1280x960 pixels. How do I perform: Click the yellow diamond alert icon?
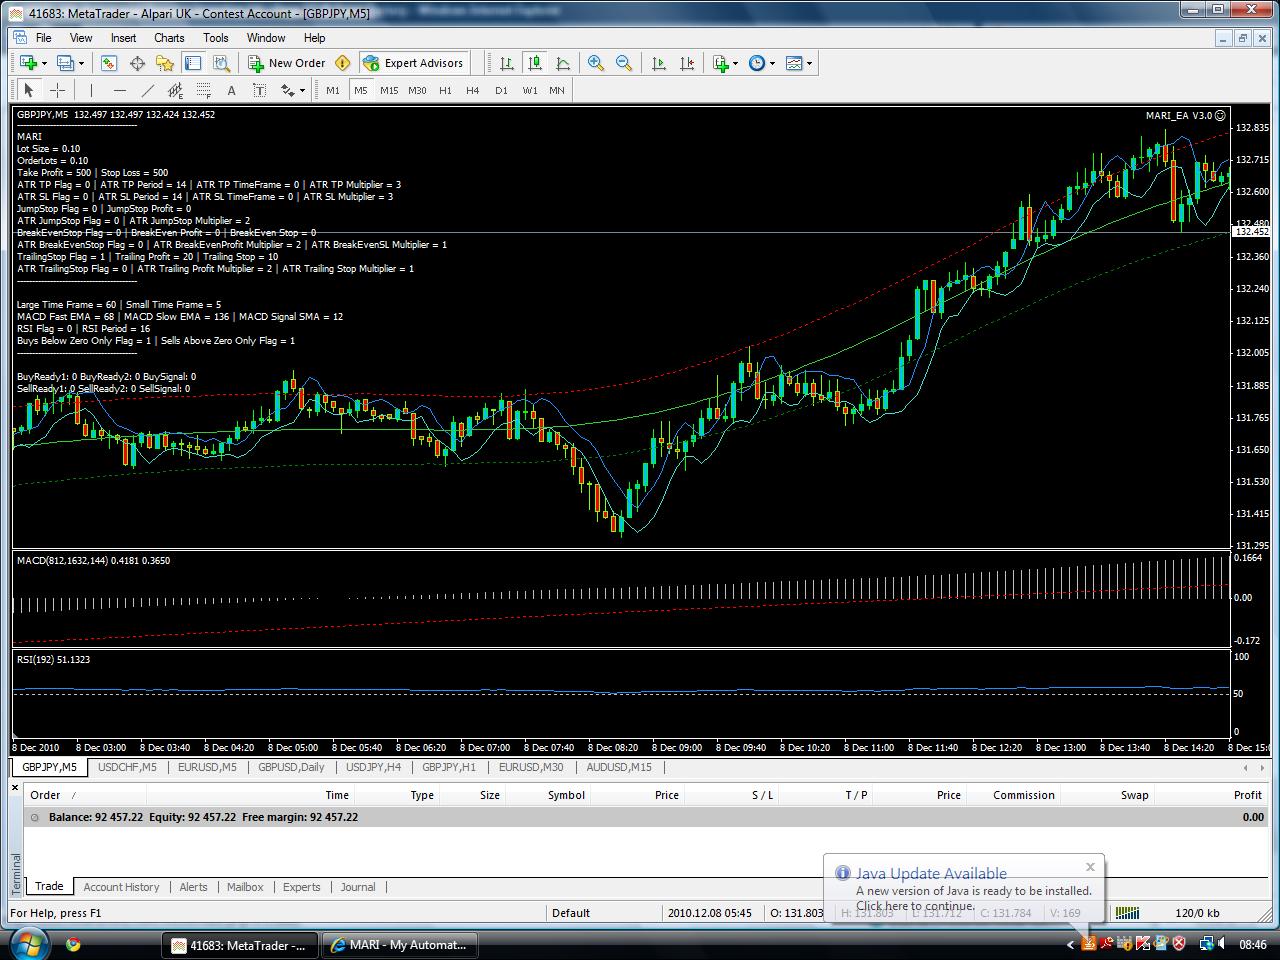tap(342, 63)
